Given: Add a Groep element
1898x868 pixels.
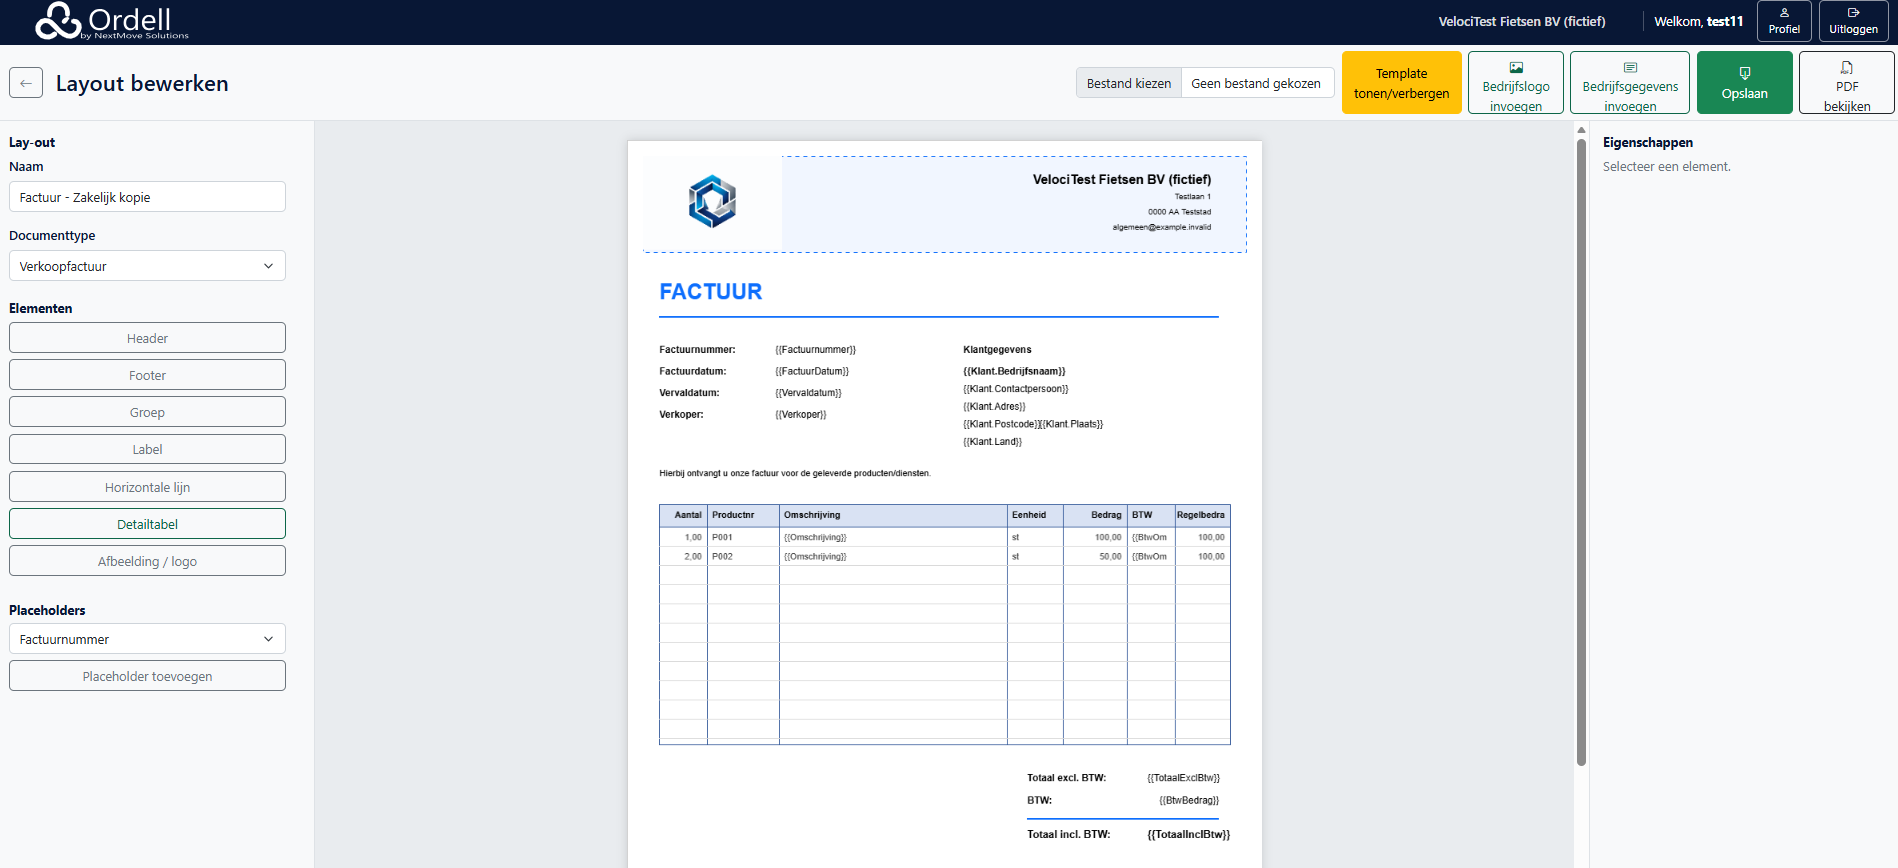Looking at the screenshot, I should pos(147,412).
